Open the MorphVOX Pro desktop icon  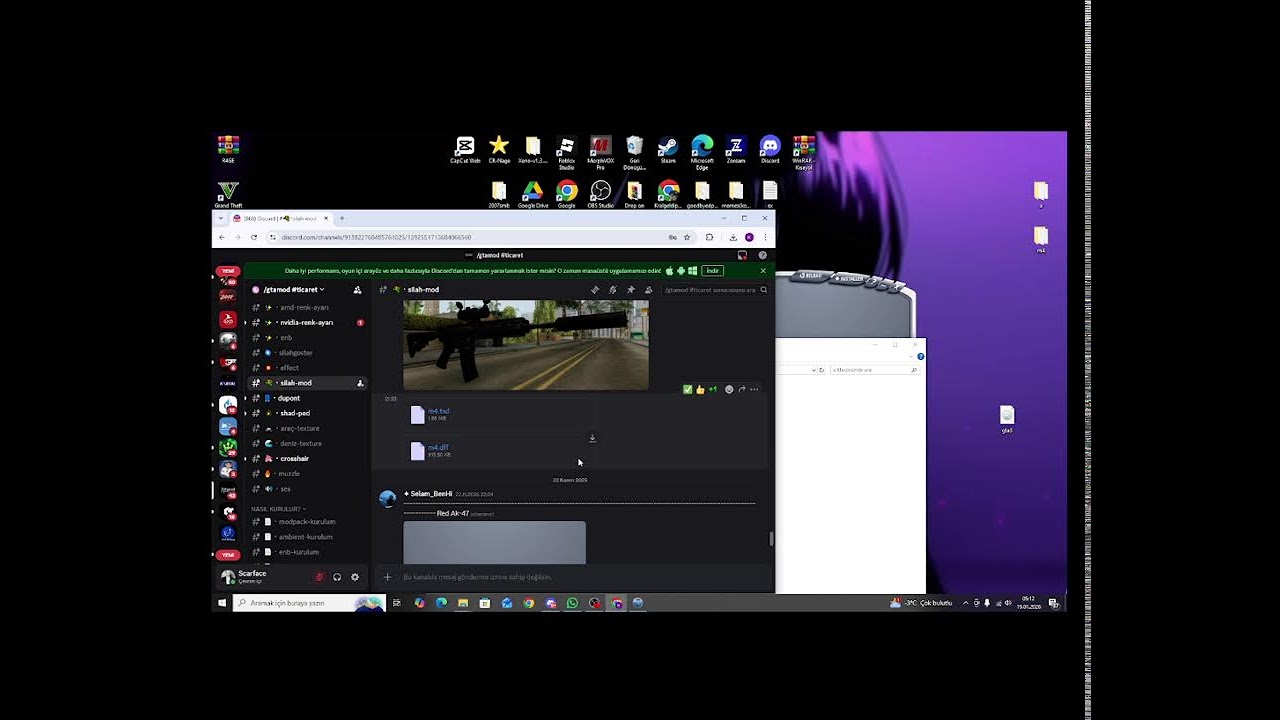coord(600,152)
